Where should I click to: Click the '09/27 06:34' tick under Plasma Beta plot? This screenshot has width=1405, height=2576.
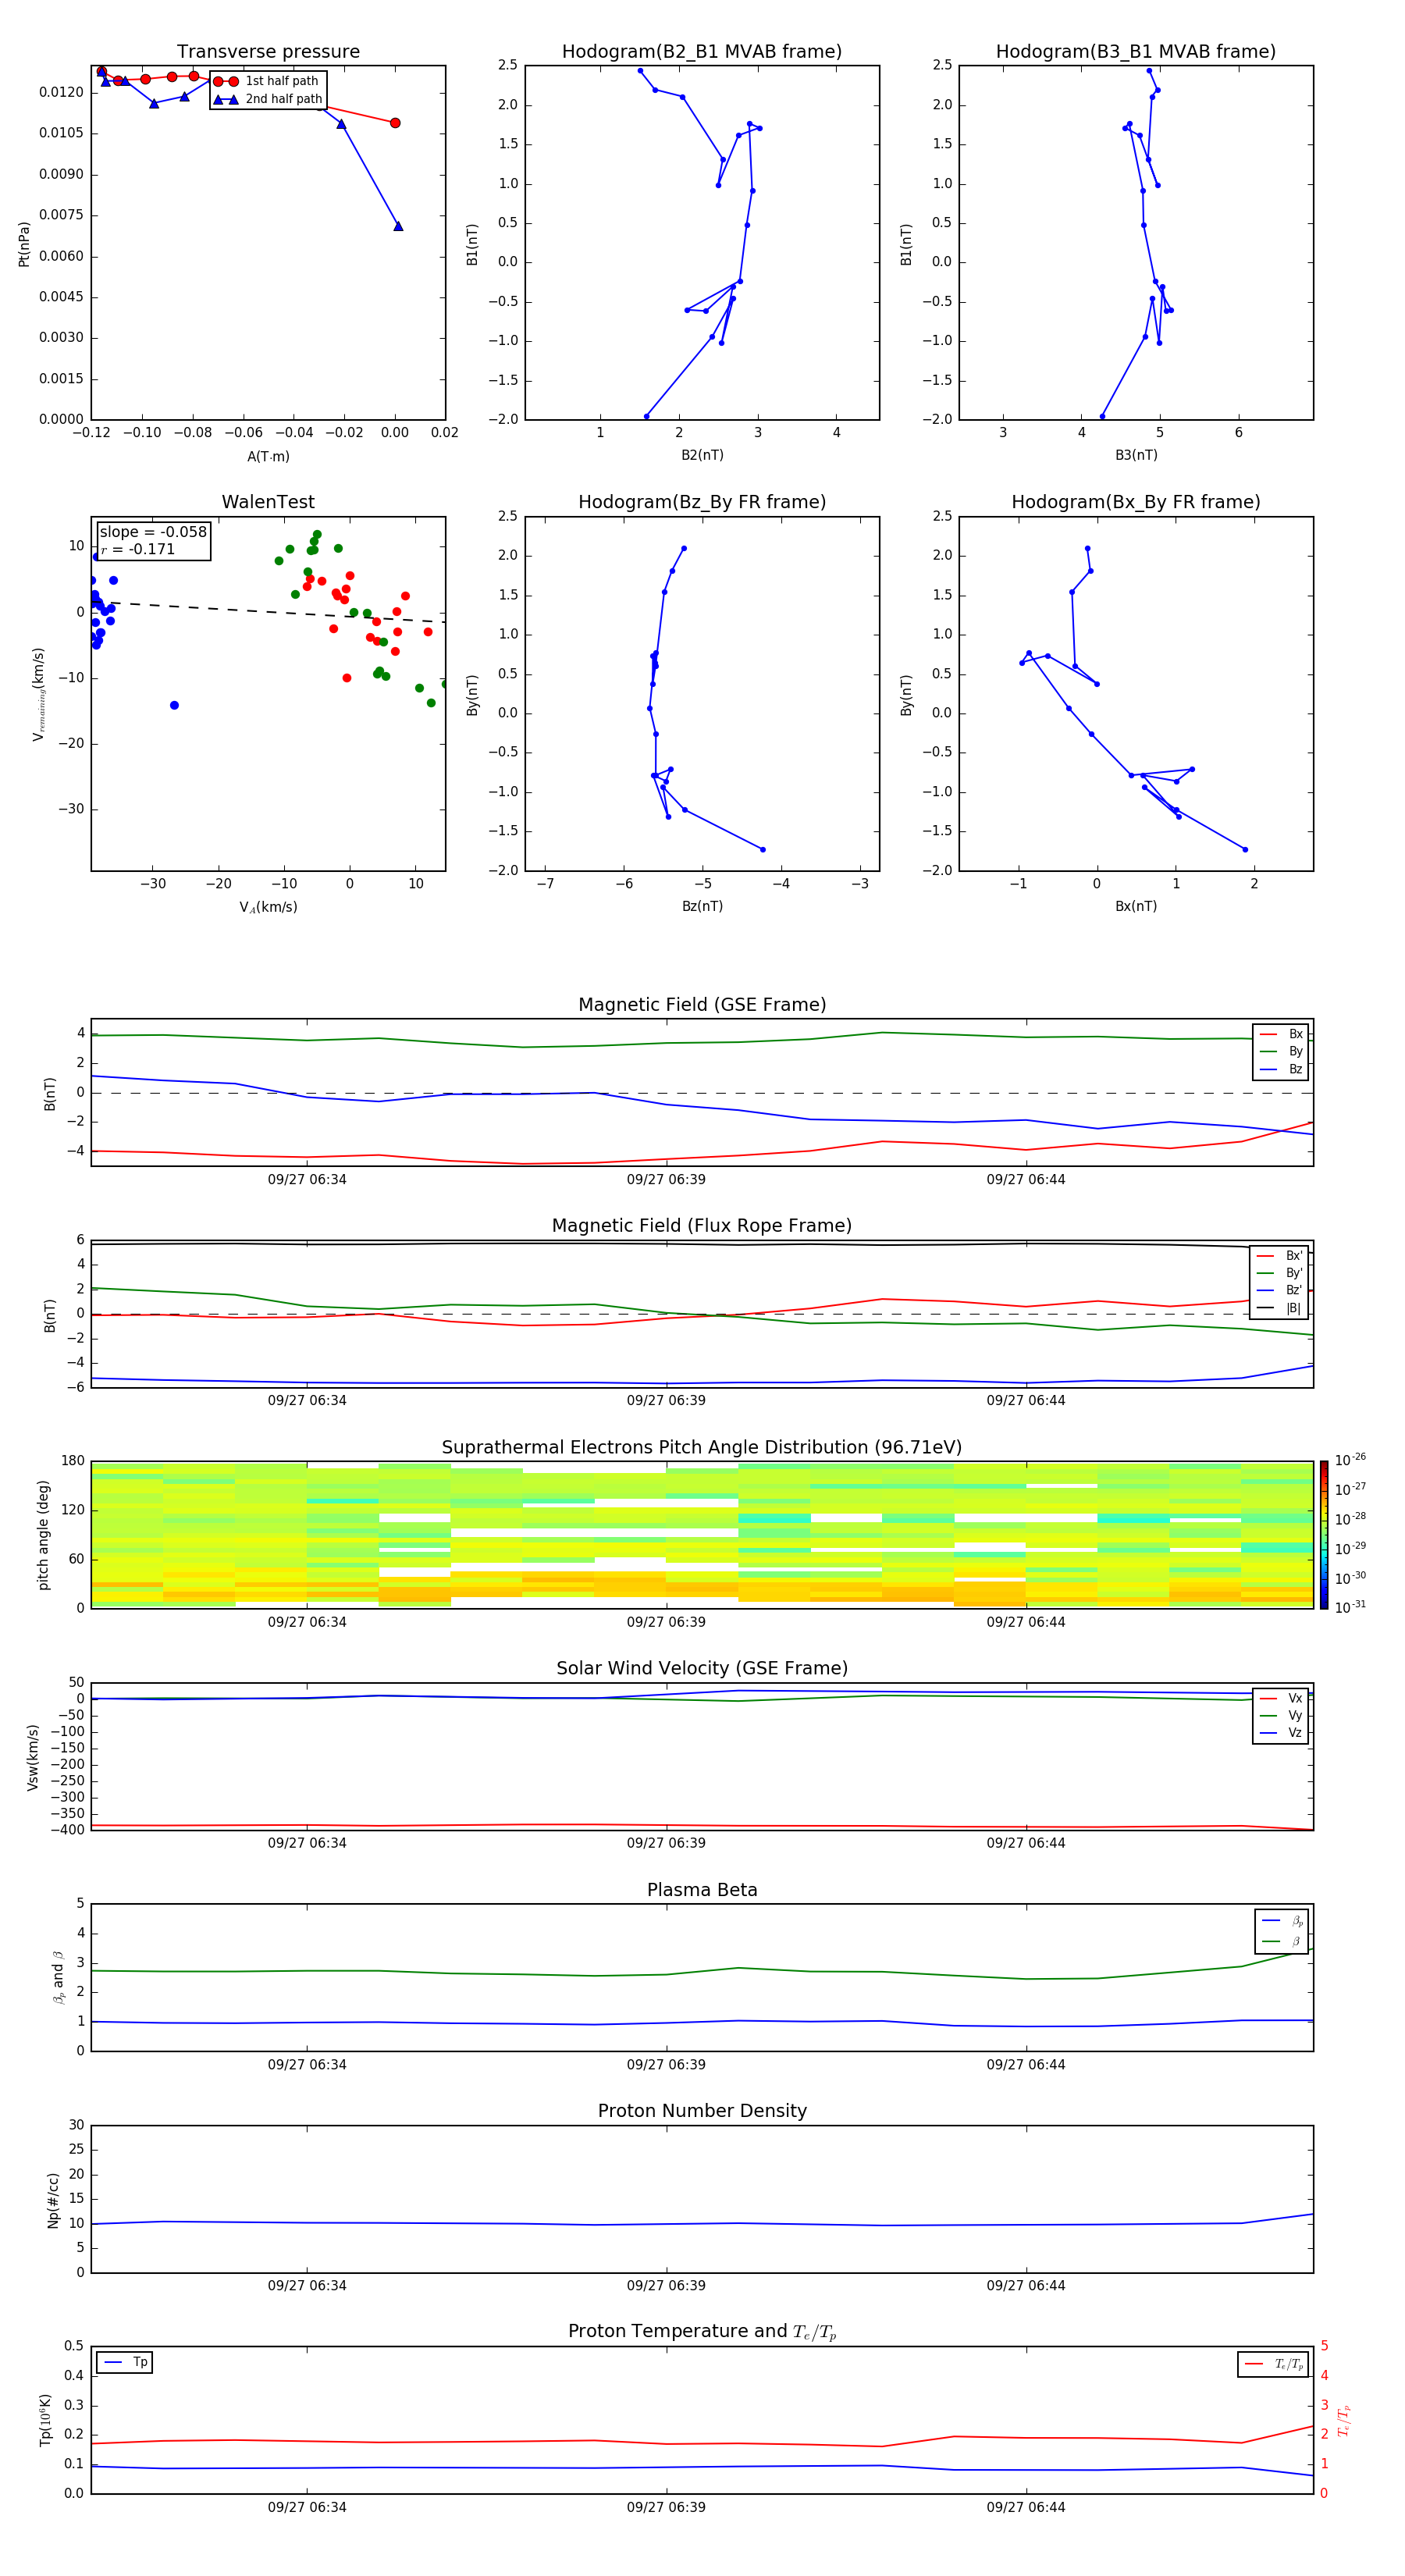307,2064
